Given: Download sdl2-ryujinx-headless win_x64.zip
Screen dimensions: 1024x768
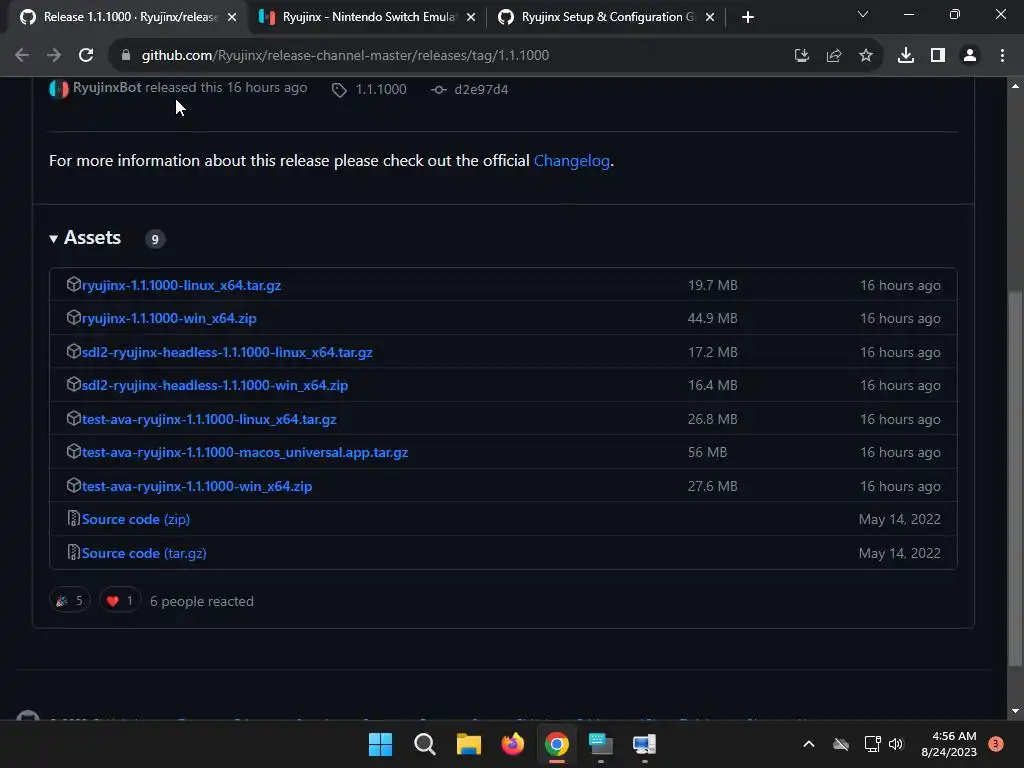Looking at the screenshot, I should tap(215, 385).
